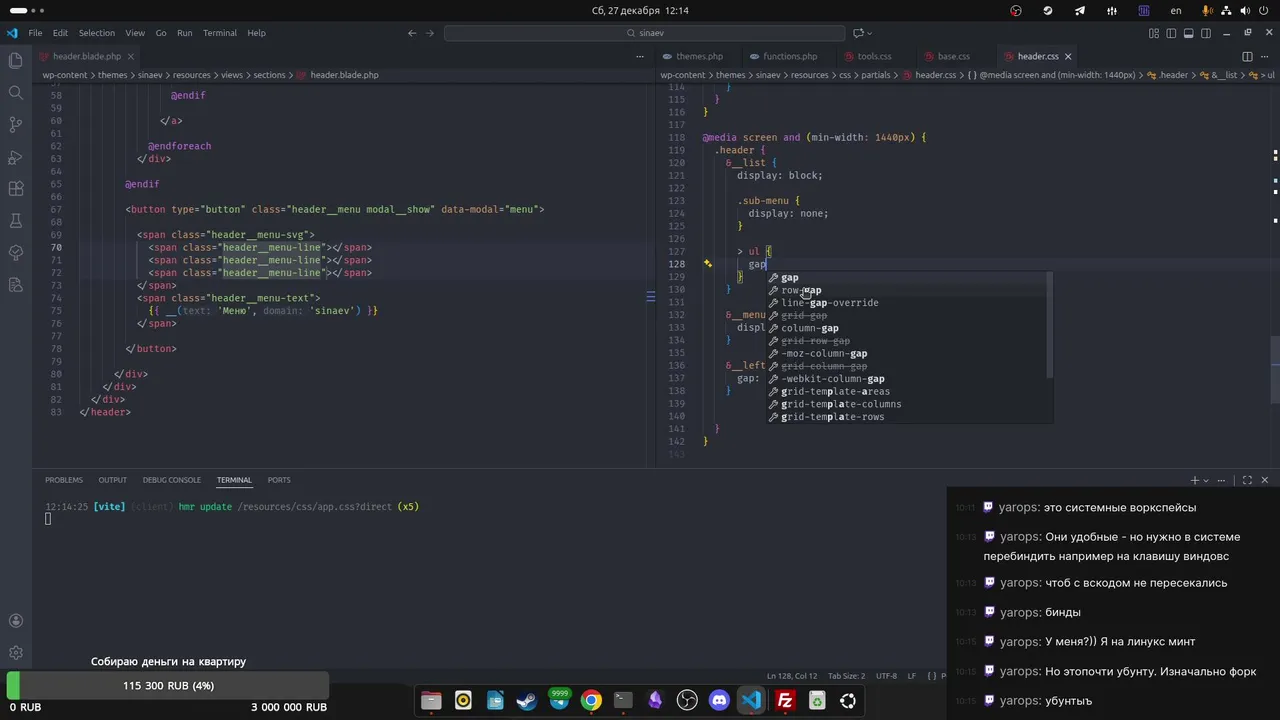Click 'sections' in left breadcrumb path
This screenshot has width=1280, height=720.
pyautogui.click(x=269, y=75)
